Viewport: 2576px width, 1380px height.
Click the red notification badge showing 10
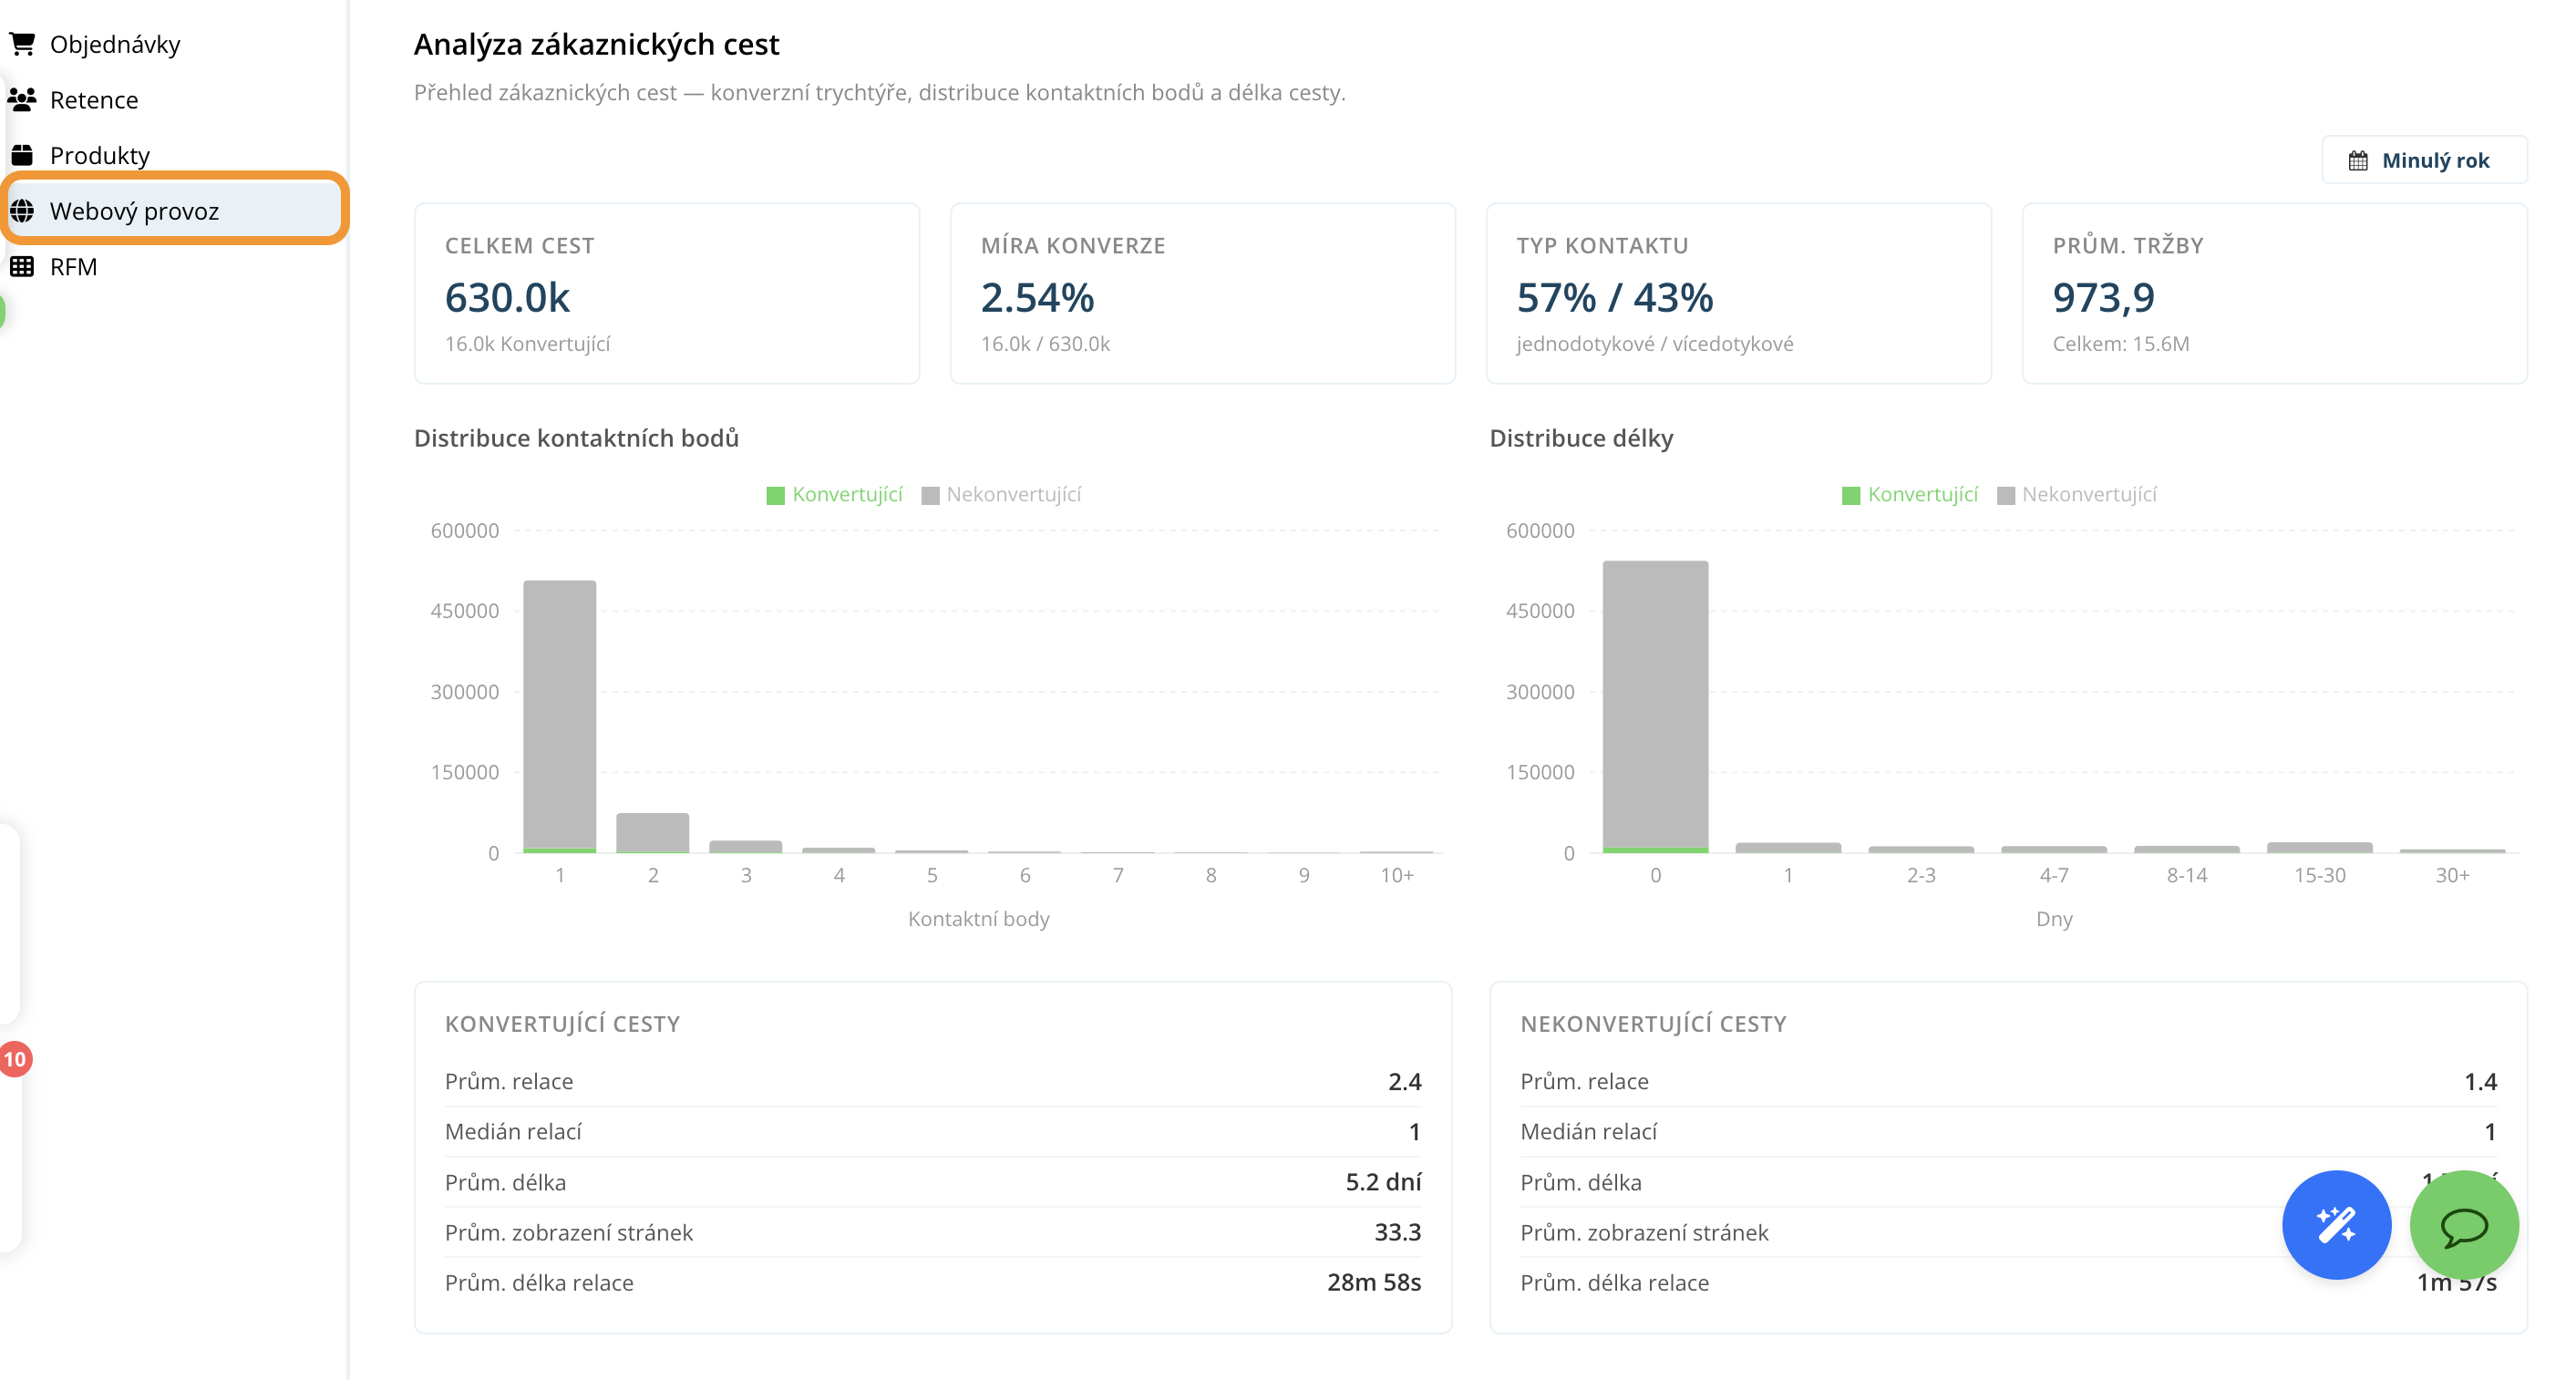click(14, 1059)
